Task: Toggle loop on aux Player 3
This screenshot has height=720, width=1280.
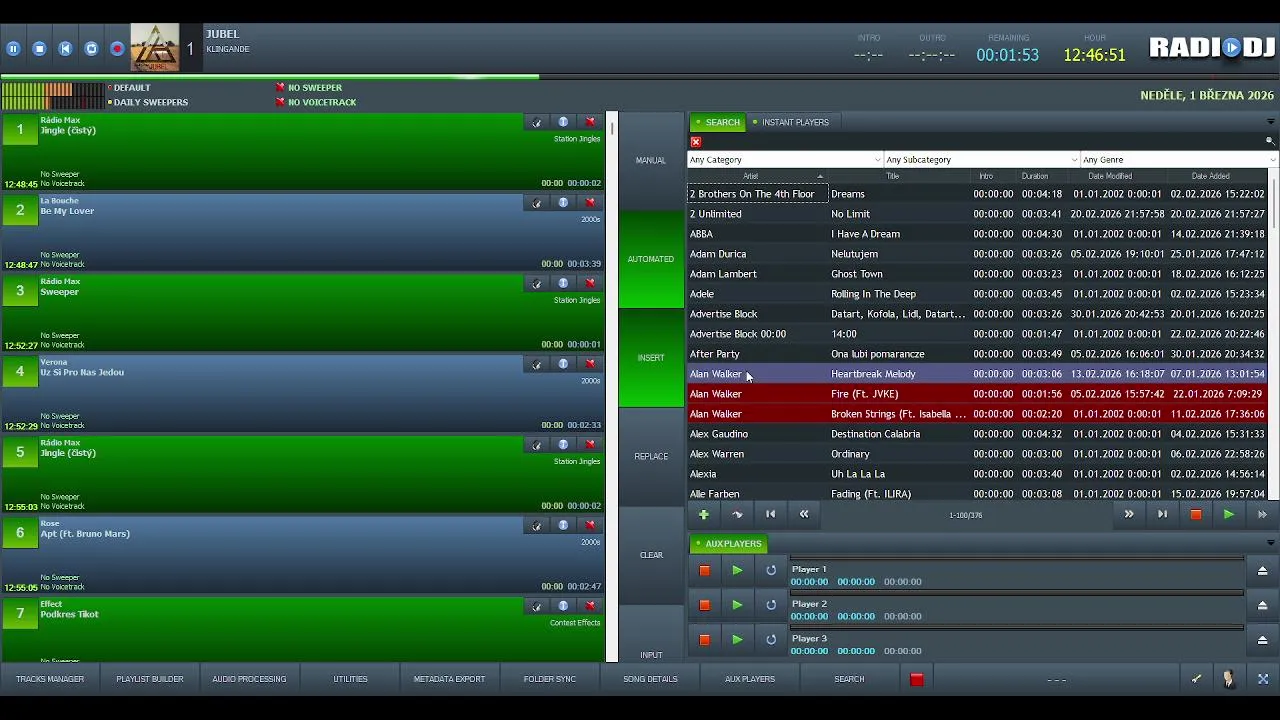Action: pyautogui.click(x=771, y=640)
